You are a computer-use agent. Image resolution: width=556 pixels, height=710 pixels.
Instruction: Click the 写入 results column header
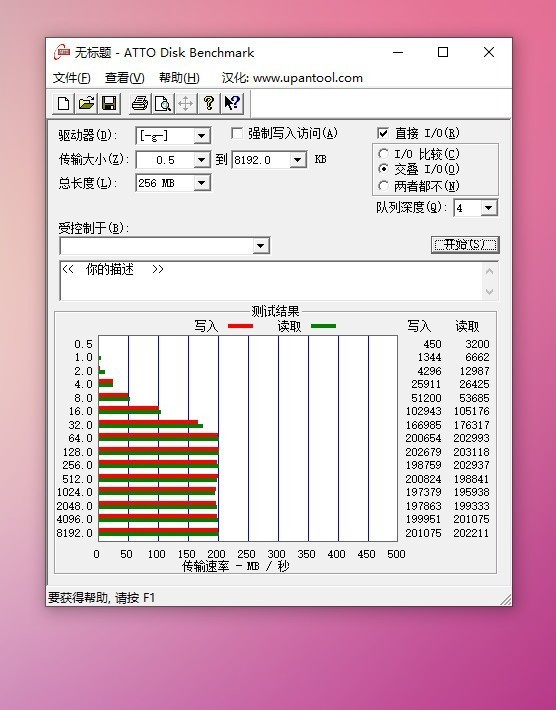(419, 326)
